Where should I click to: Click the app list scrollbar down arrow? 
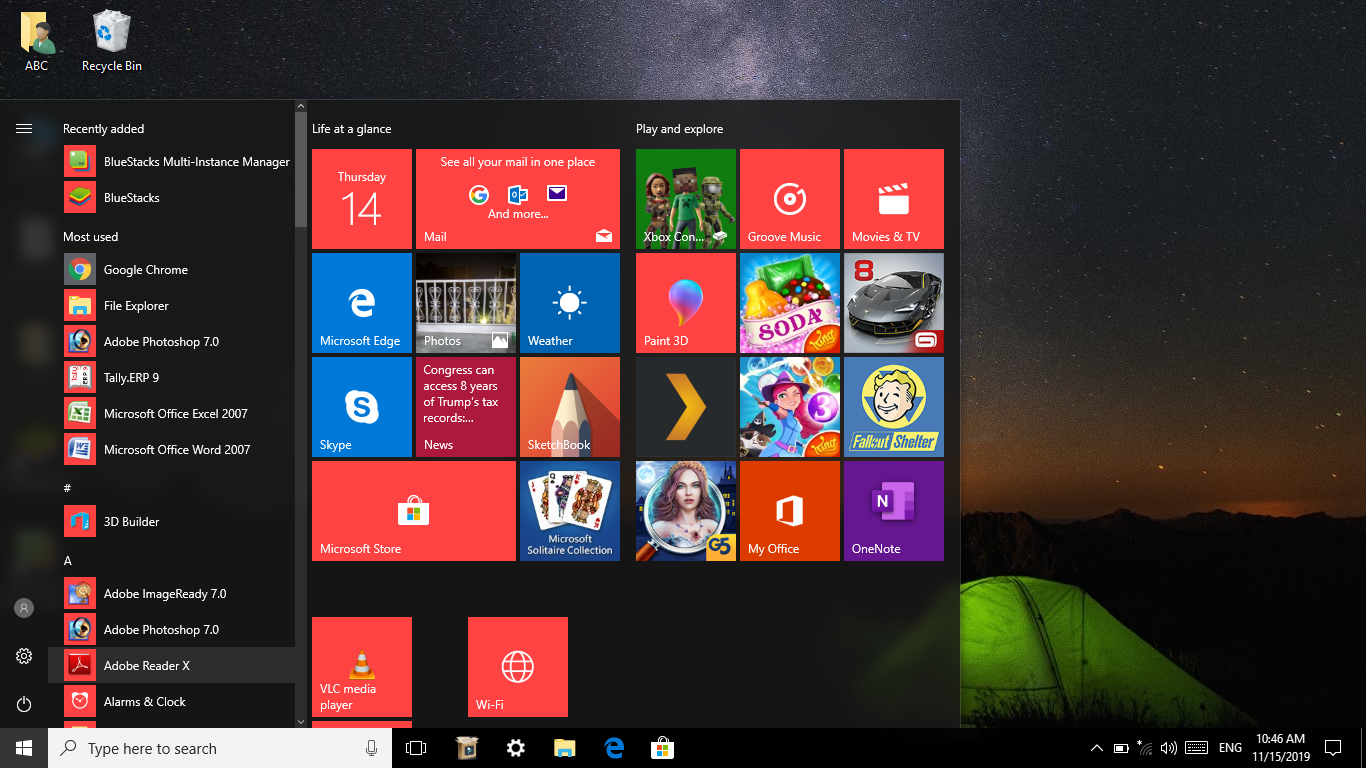point(301,720)
